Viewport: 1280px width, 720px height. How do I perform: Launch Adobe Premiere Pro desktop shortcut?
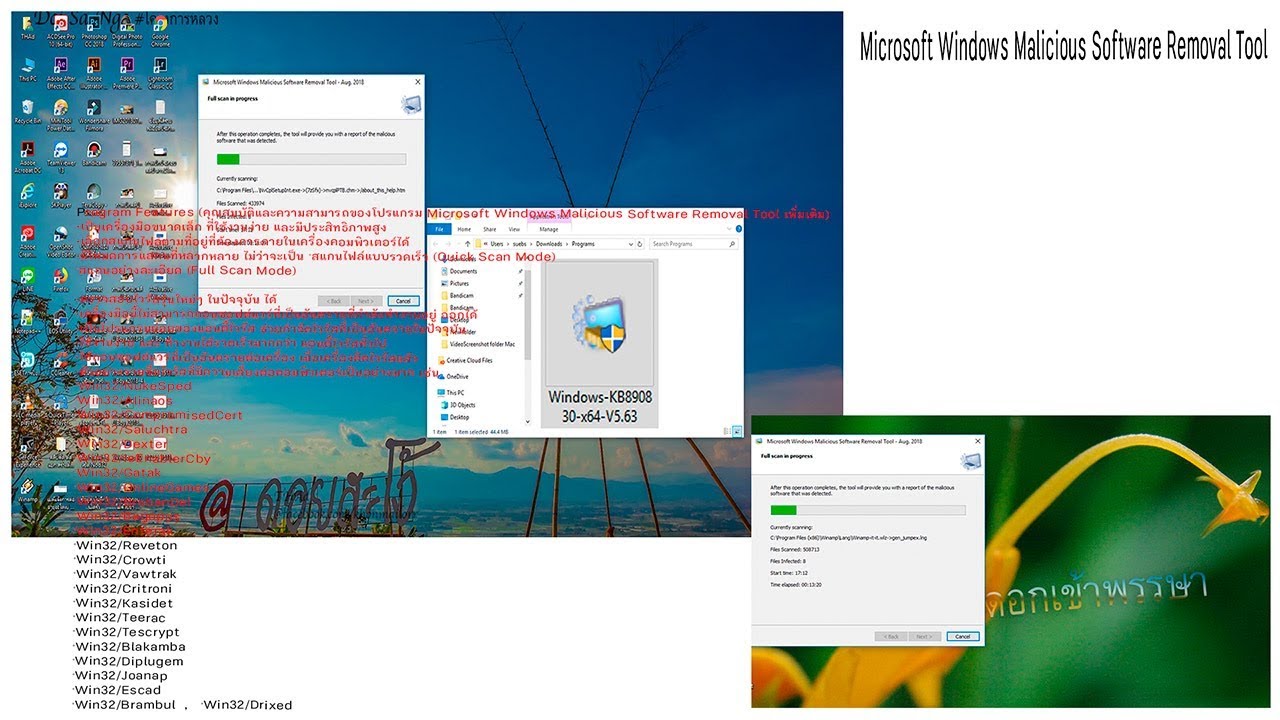(x=127, y=73)
